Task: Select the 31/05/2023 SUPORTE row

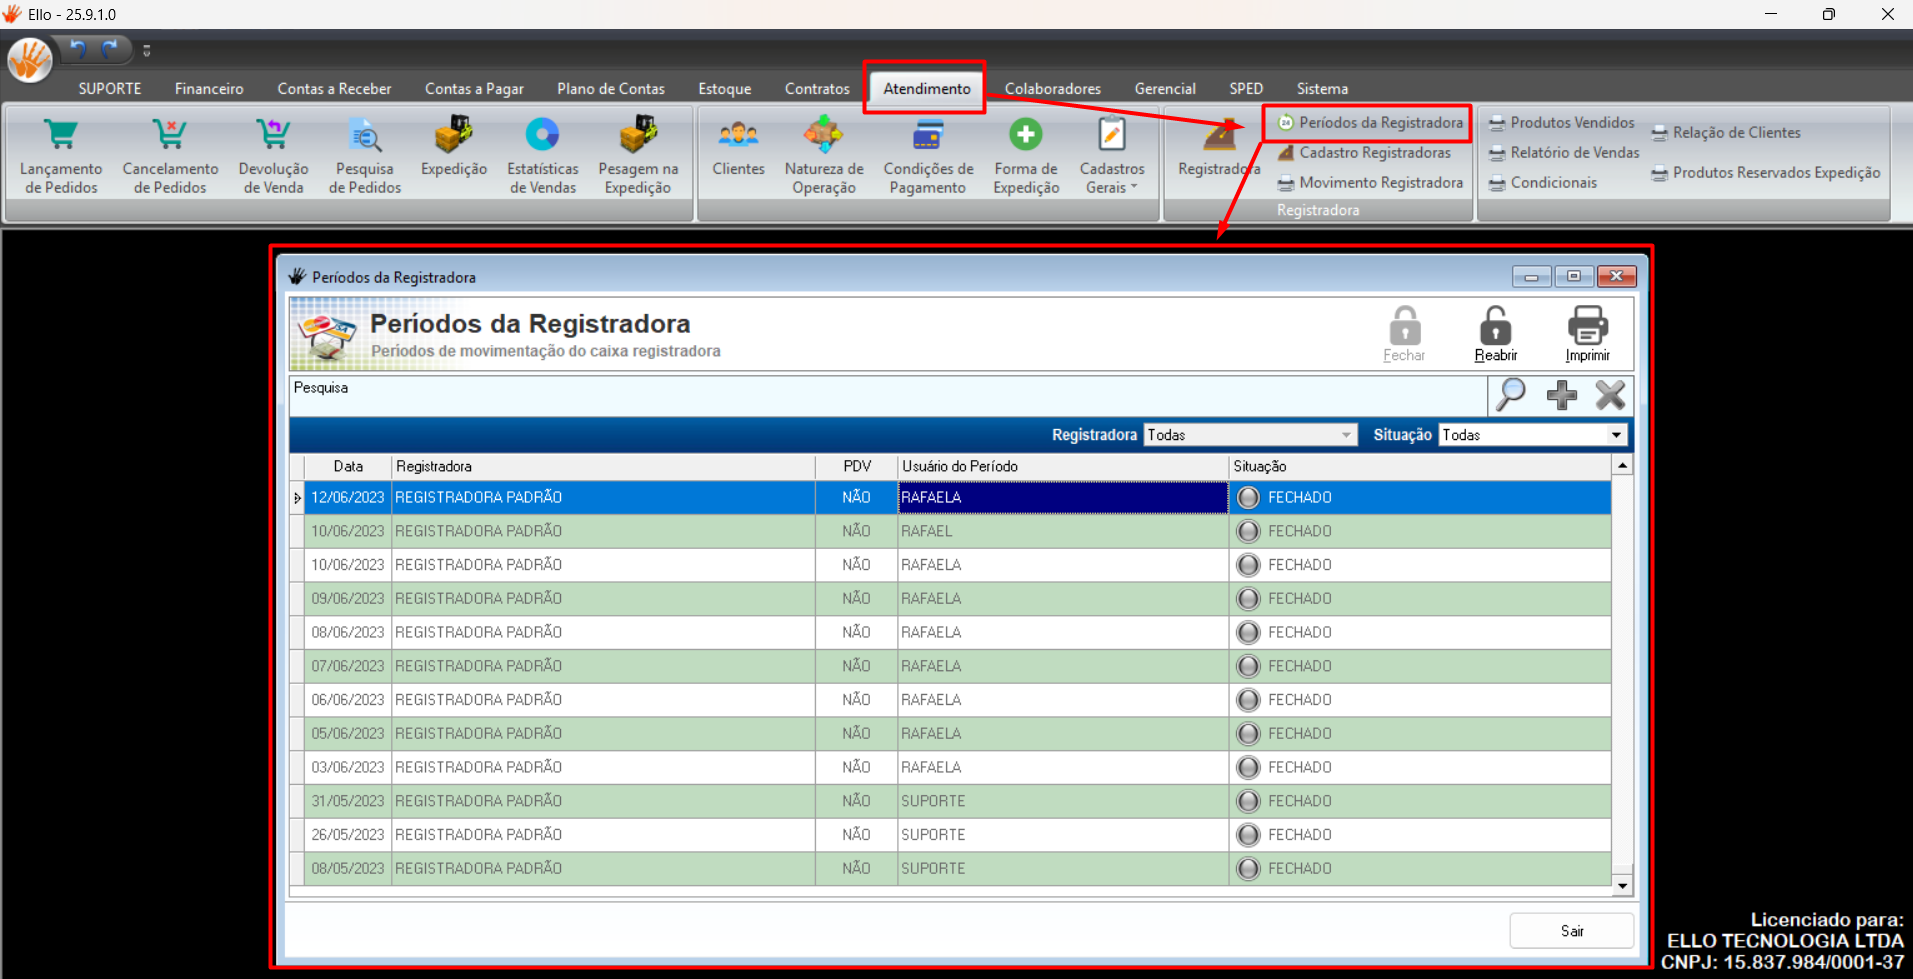Action: 932,801
